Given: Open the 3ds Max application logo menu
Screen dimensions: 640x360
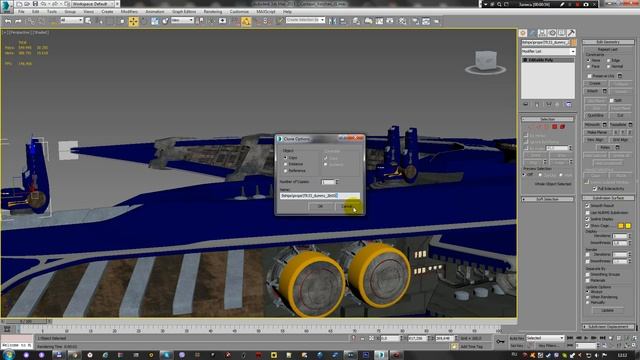Looking at the screenshot, I should click(x=7, y=6).
